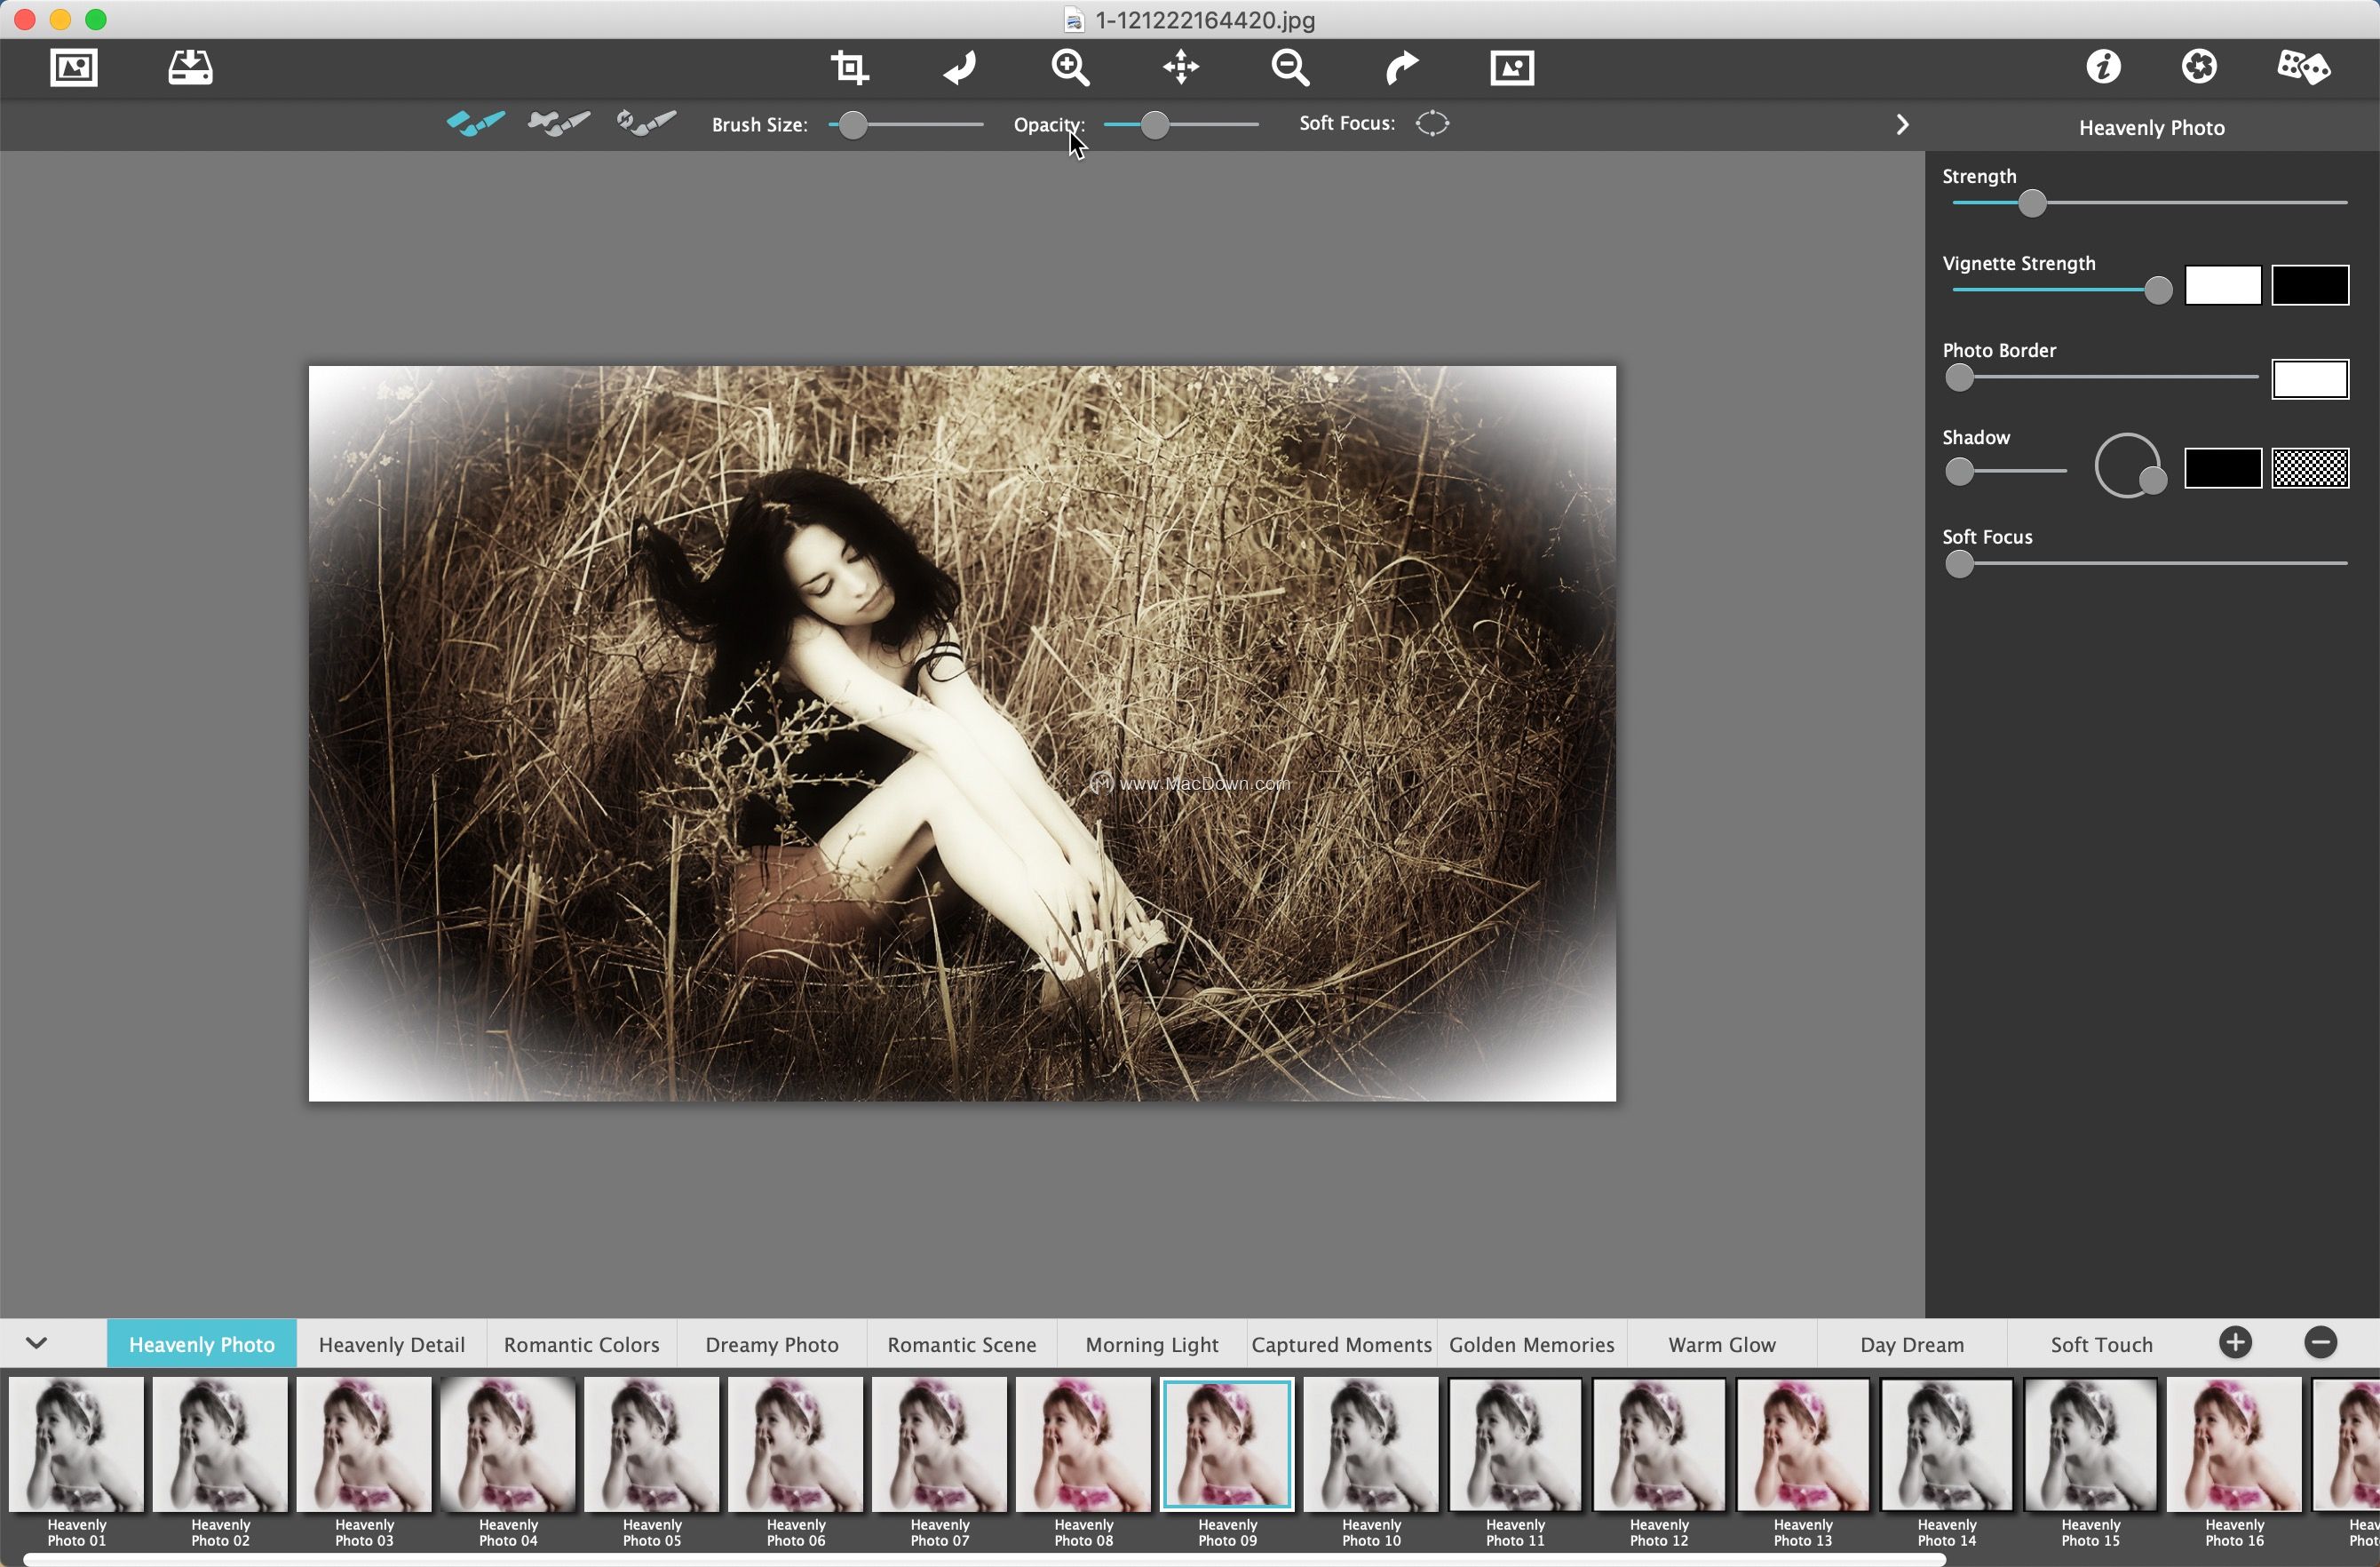
Task: Click the zoom in magnifier icon
Action: pos(1070,68)
